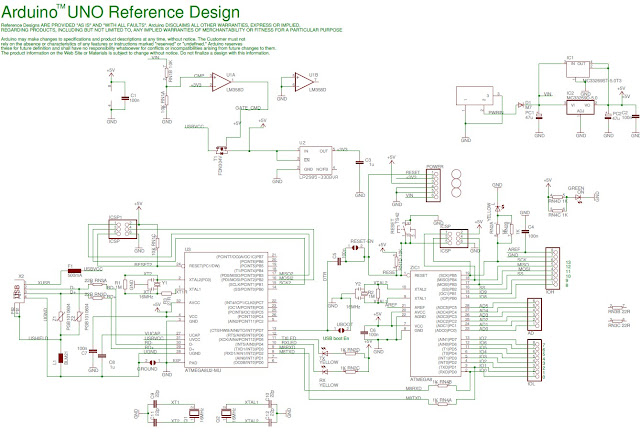Select the RN2D 1K resistor by TX LED
The height and width of the screenshot is (437, 640).
[351, 353]
